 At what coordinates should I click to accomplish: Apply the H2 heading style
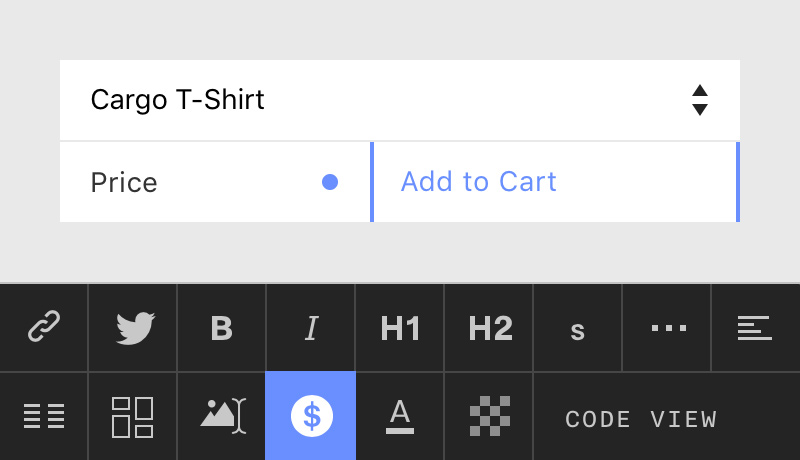(489, 327)
